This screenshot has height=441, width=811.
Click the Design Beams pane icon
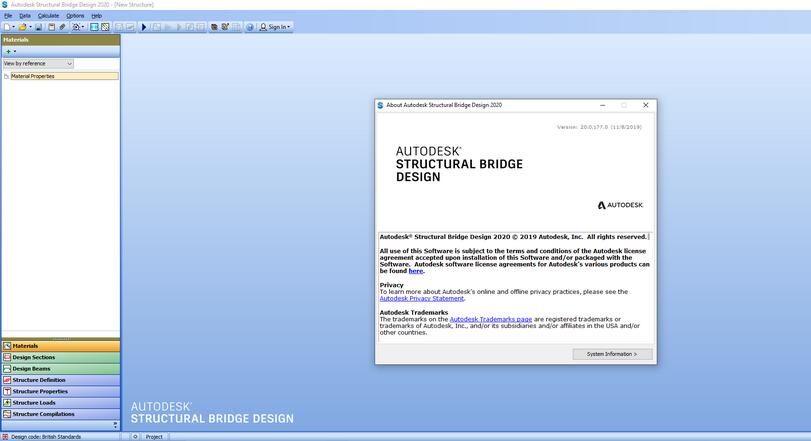[x=7, y=369]
